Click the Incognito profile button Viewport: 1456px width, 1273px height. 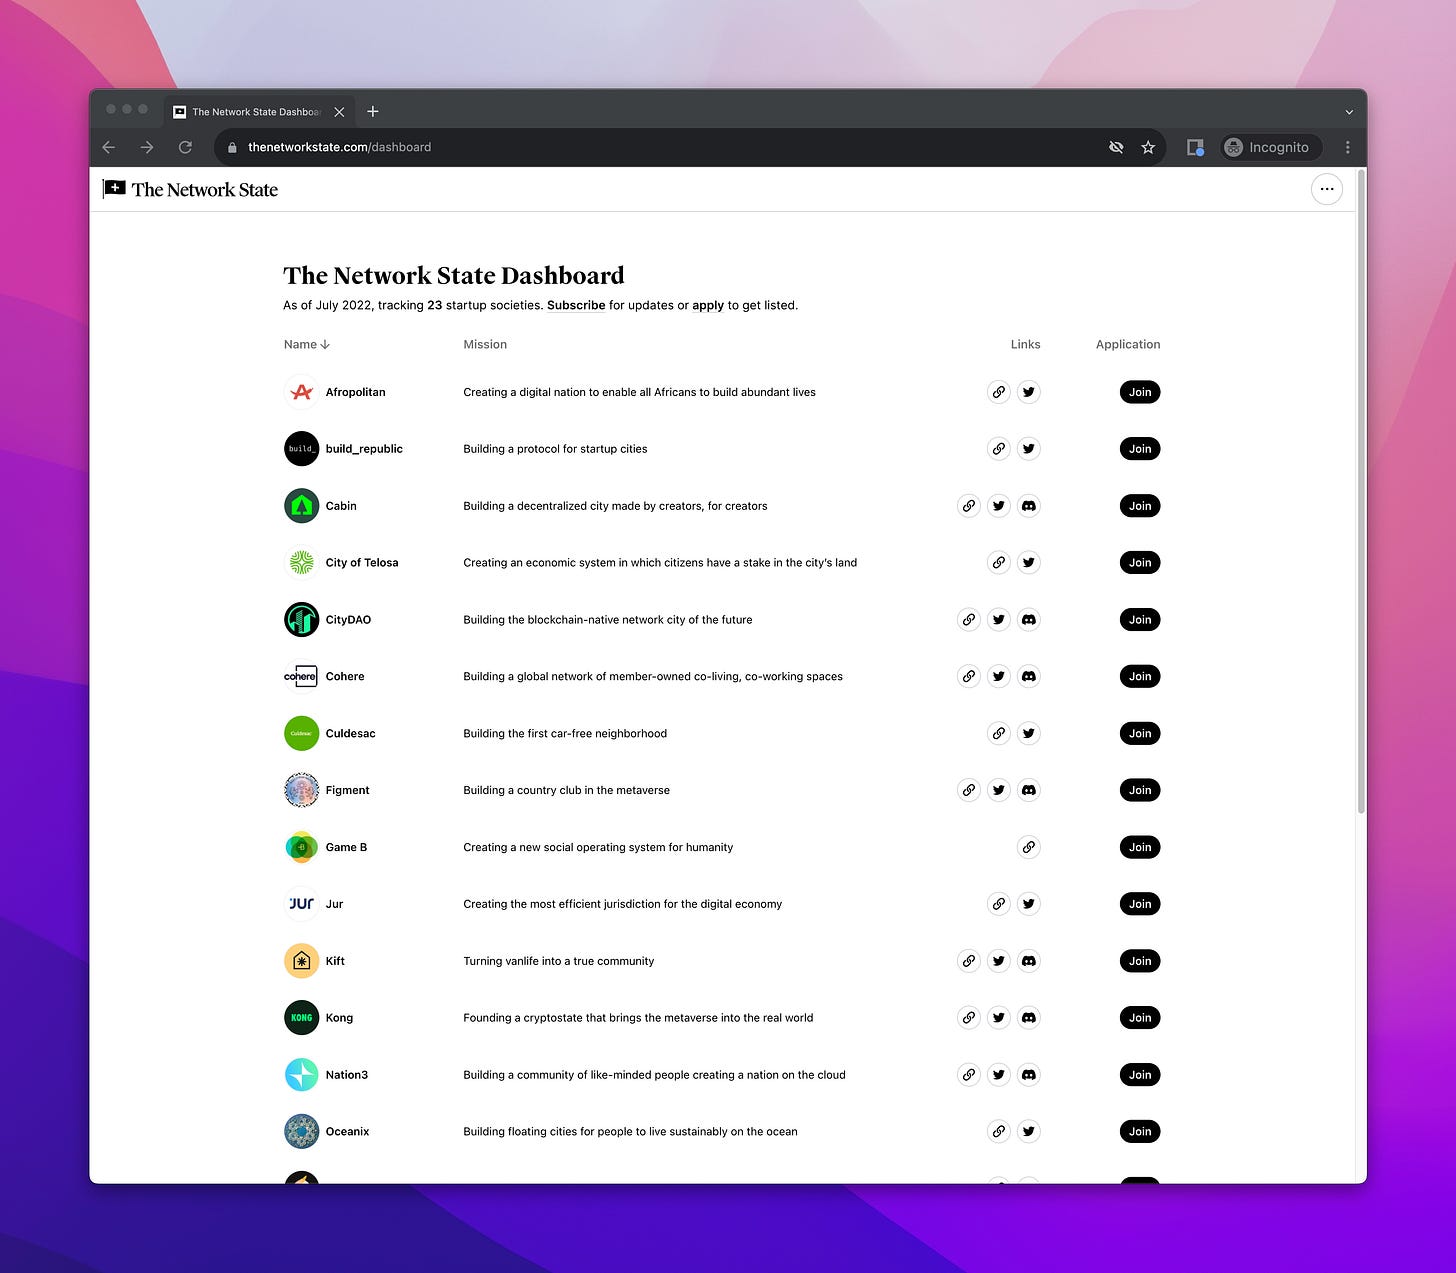1271,147
